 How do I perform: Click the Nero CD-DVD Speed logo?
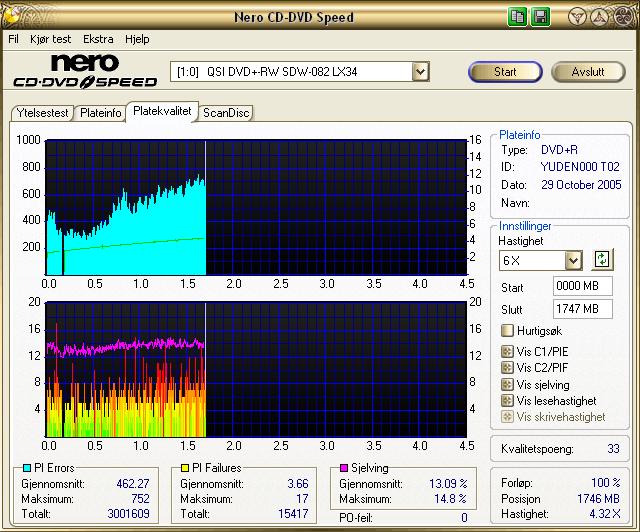tap(85, 71)
